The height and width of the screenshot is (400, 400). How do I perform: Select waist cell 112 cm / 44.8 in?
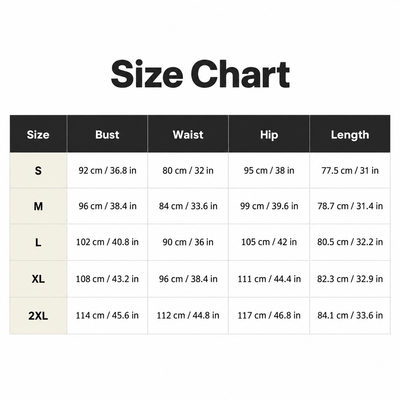[x=188, y=316]
